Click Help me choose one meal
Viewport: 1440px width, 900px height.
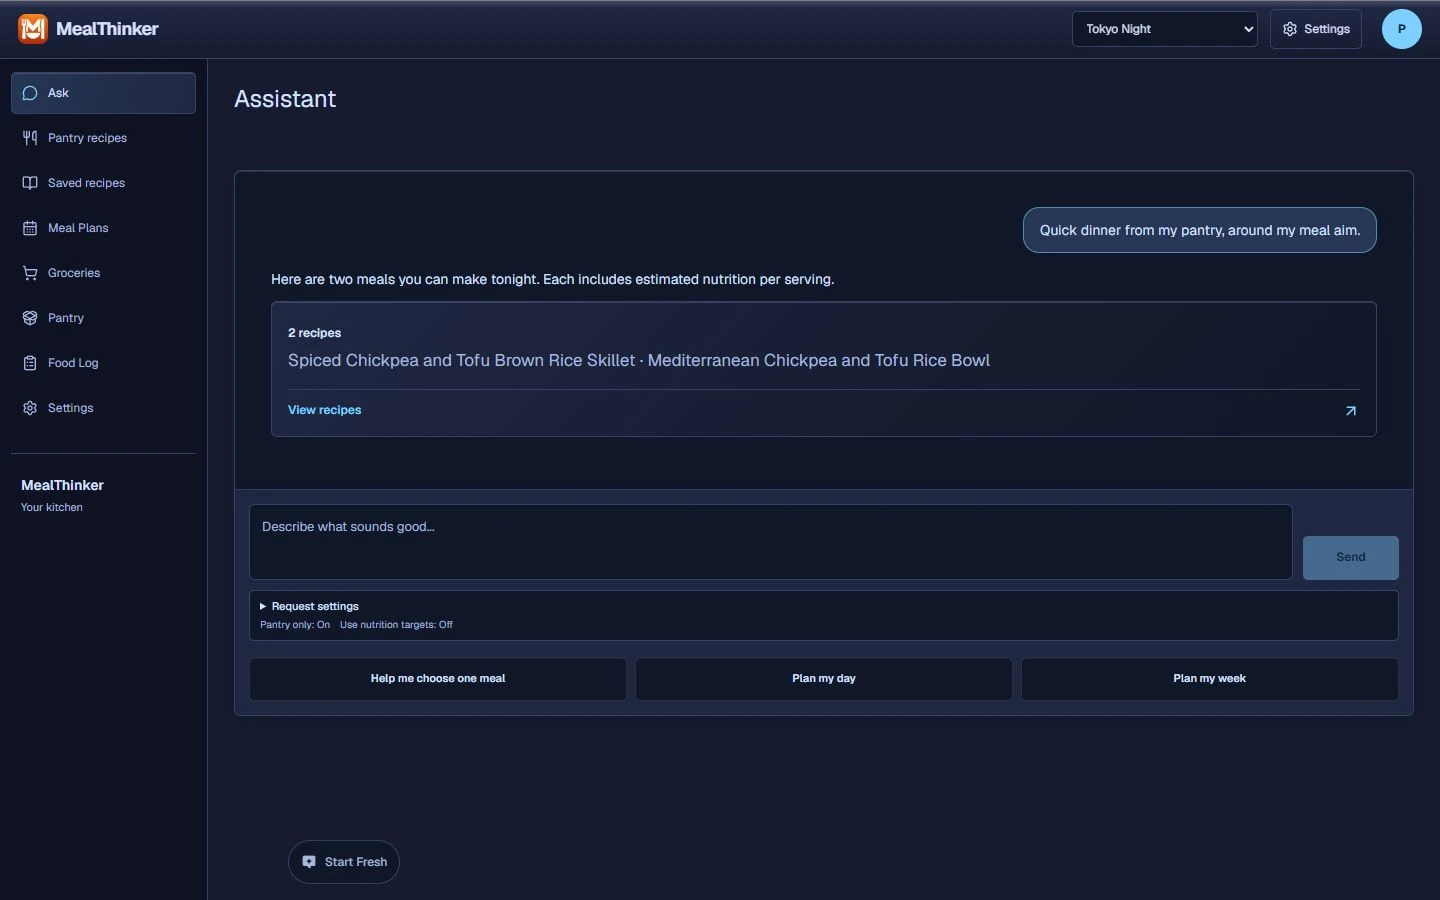tap(438, 679)
